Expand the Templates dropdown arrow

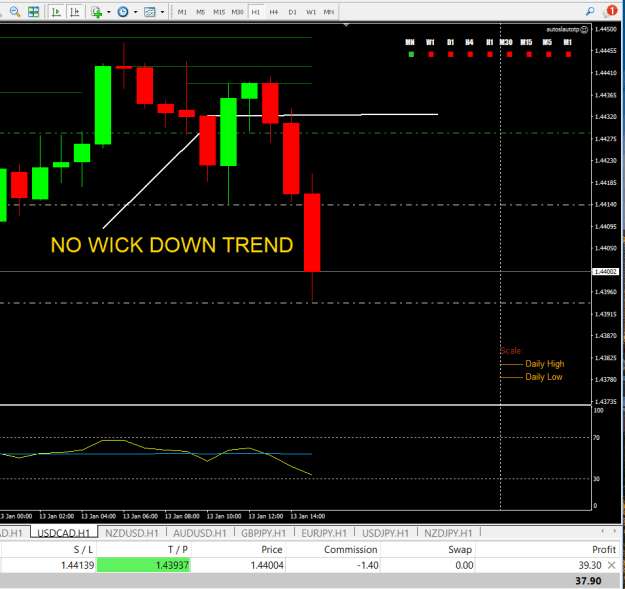[x=162, y=12]
